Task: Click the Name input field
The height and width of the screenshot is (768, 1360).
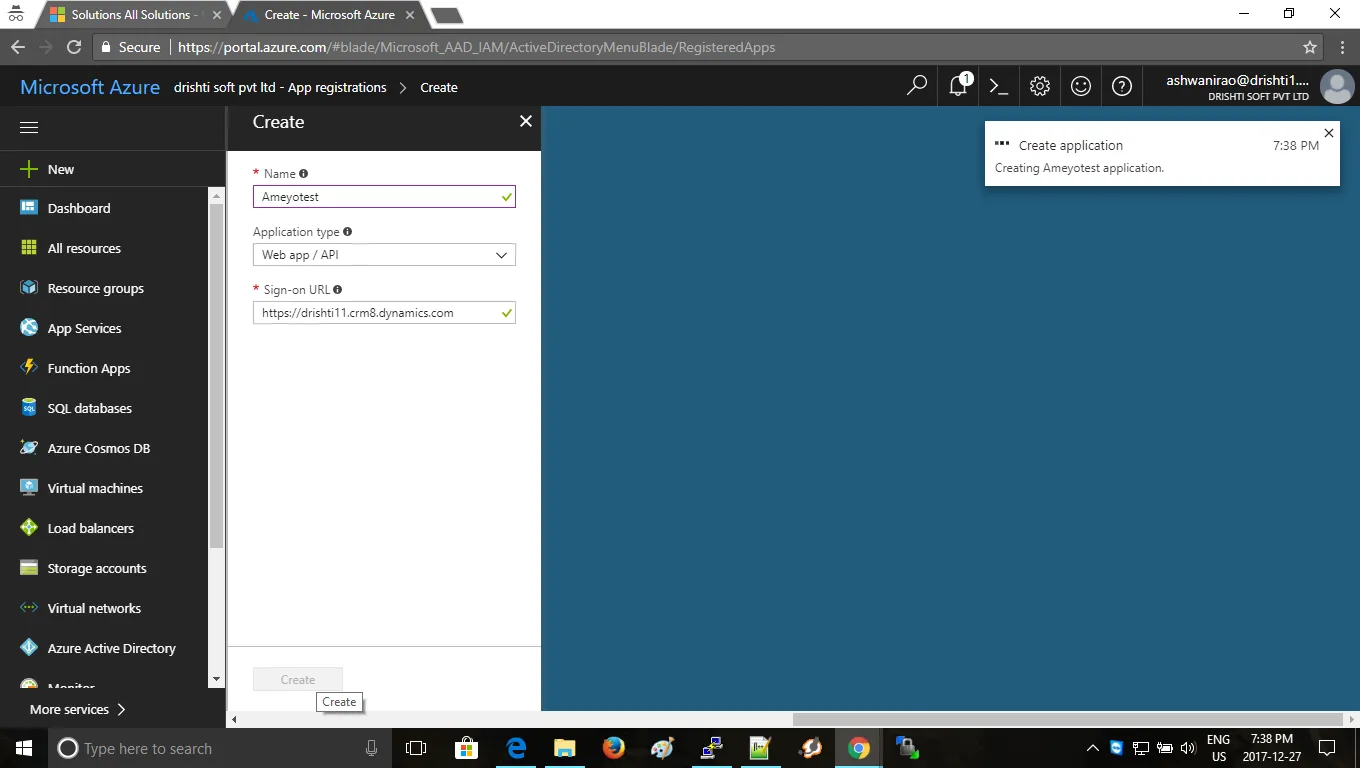Action: (384, 197)
